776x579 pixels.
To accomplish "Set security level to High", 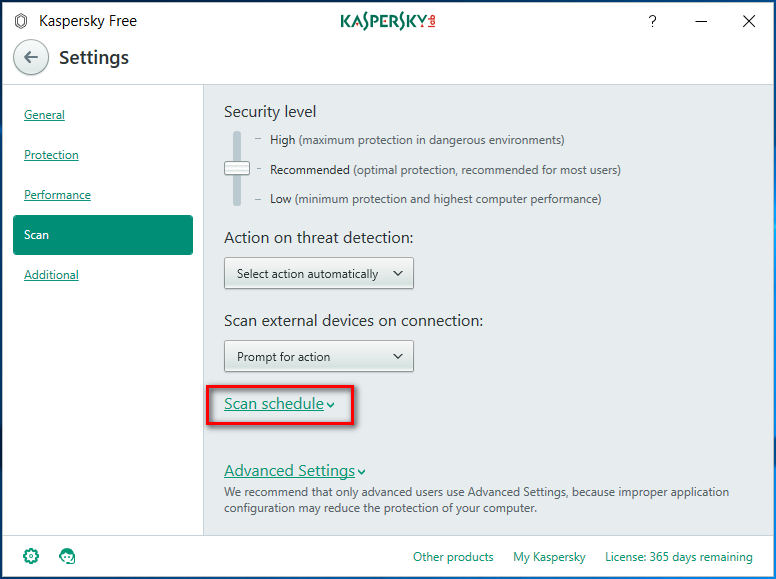I will [x=282, y=140].
